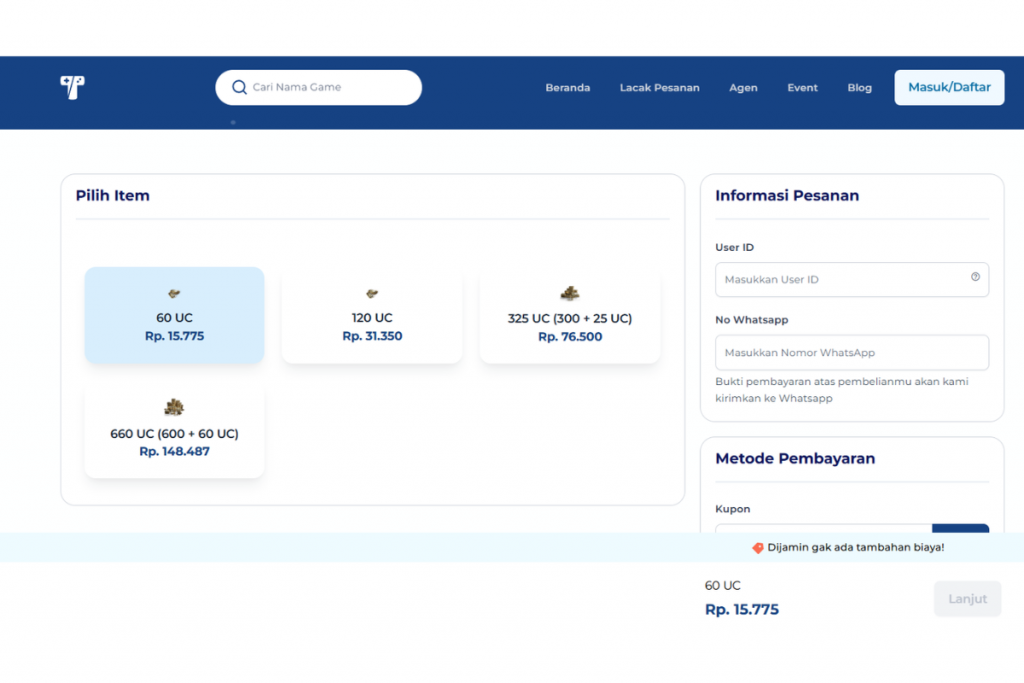The height and width of the screenshot is (683, 1024).
Task: Select the 325 UC (300 + 25 UC) card
Action: tap(570, 315)
